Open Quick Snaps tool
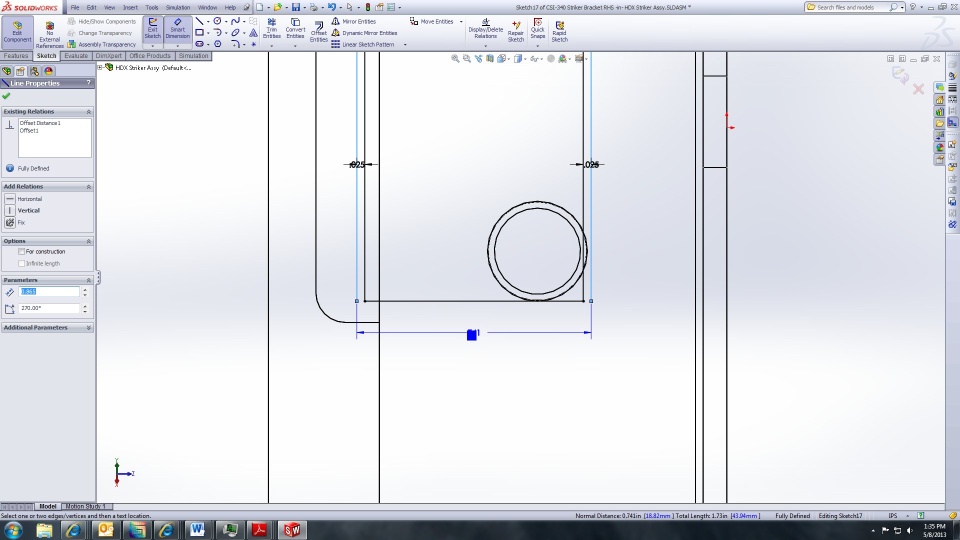The width and height of the screenshot is (960, 540). 538,29
